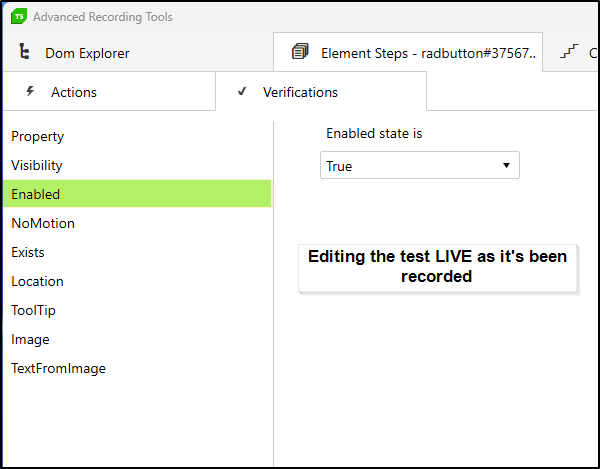600x469 pixels.
Task: Select TextFromImage verification
Action: pyautogui.click(x=58, y=368)
